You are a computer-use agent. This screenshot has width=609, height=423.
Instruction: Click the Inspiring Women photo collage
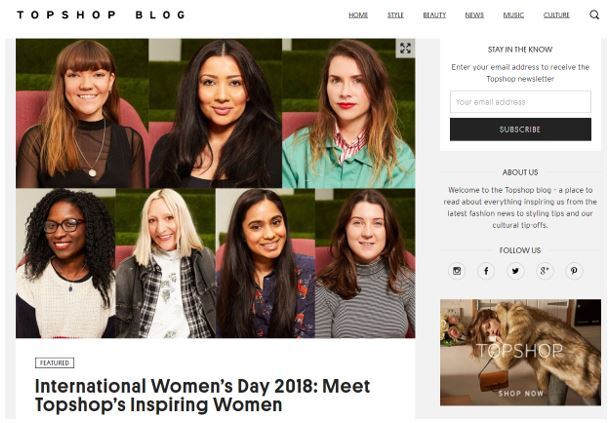(x=215, y=188)
